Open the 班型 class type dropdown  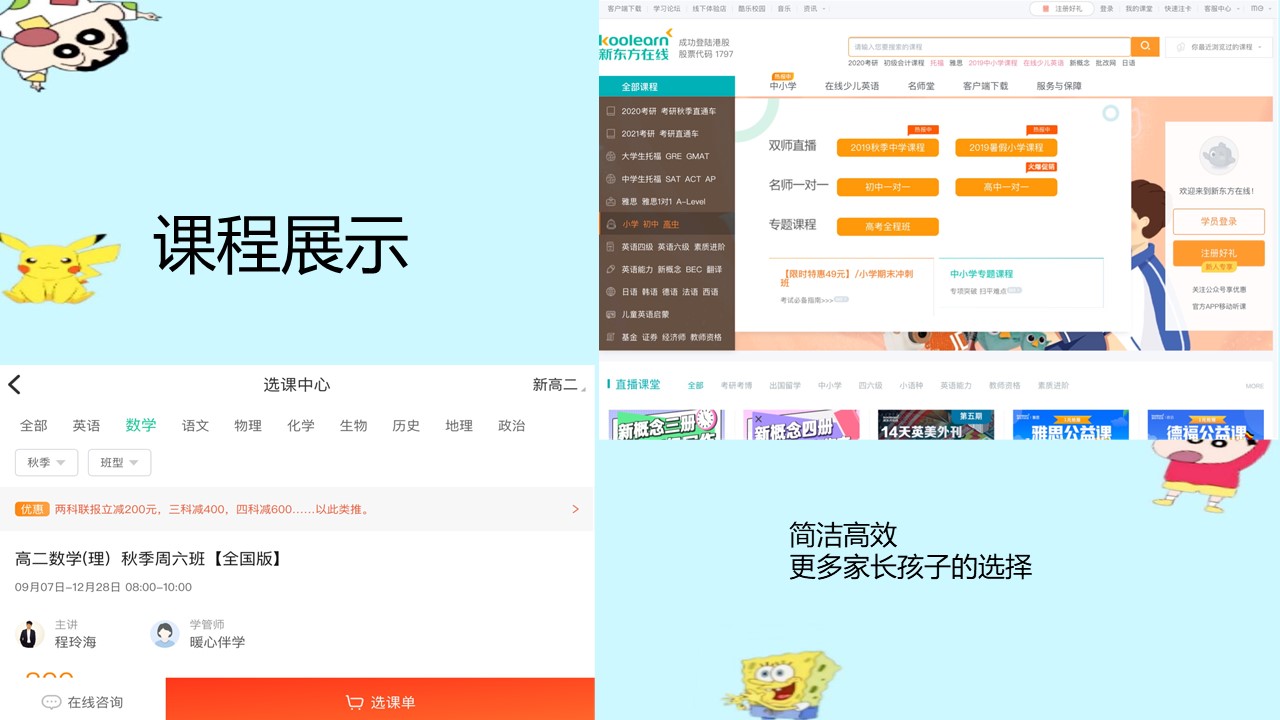point(119,462)
